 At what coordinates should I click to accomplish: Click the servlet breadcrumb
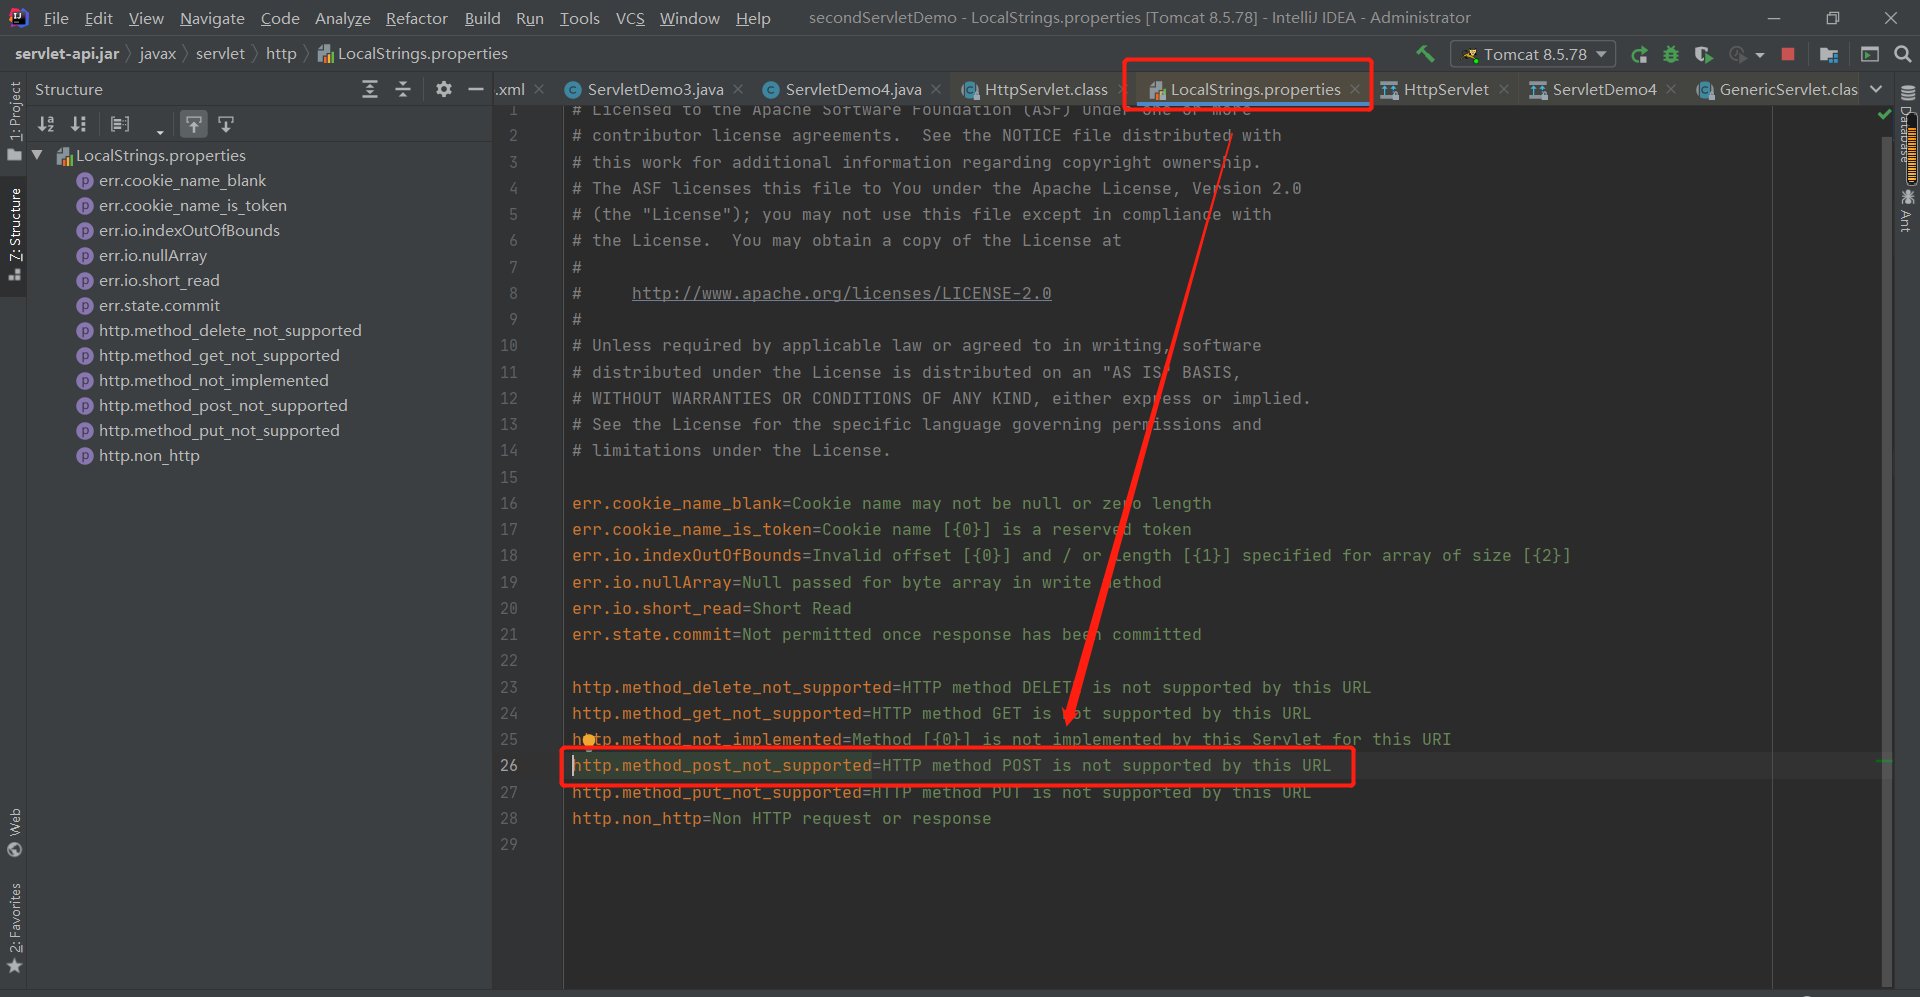point(220,53)
